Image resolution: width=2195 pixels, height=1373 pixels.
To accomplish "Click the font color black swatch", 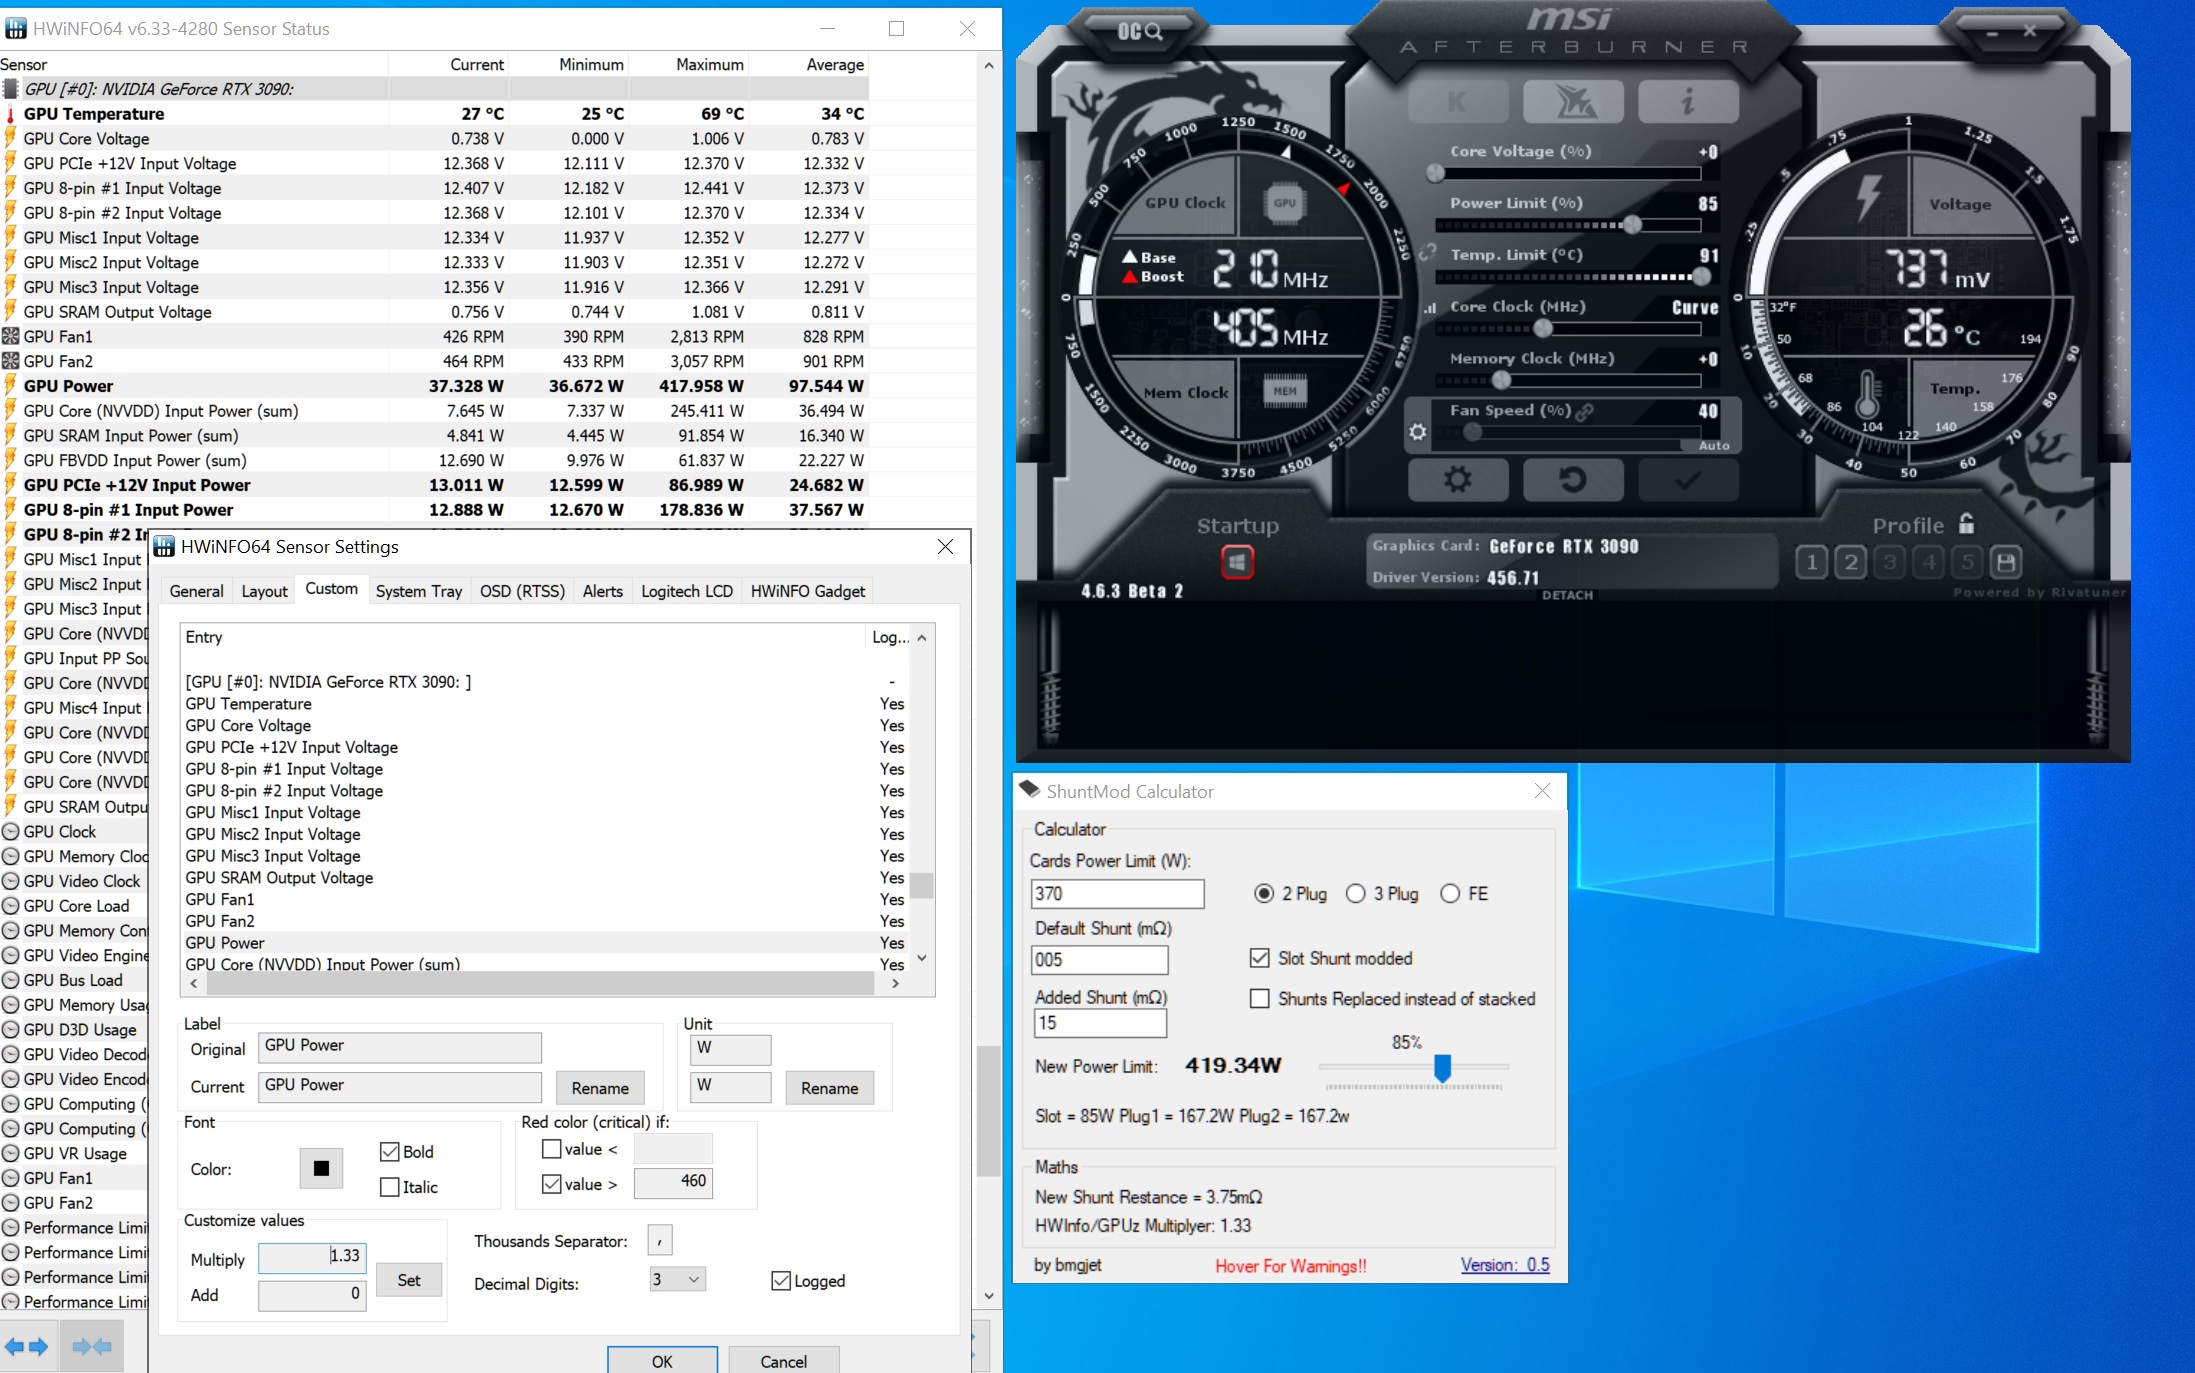I will point(321,1168).
